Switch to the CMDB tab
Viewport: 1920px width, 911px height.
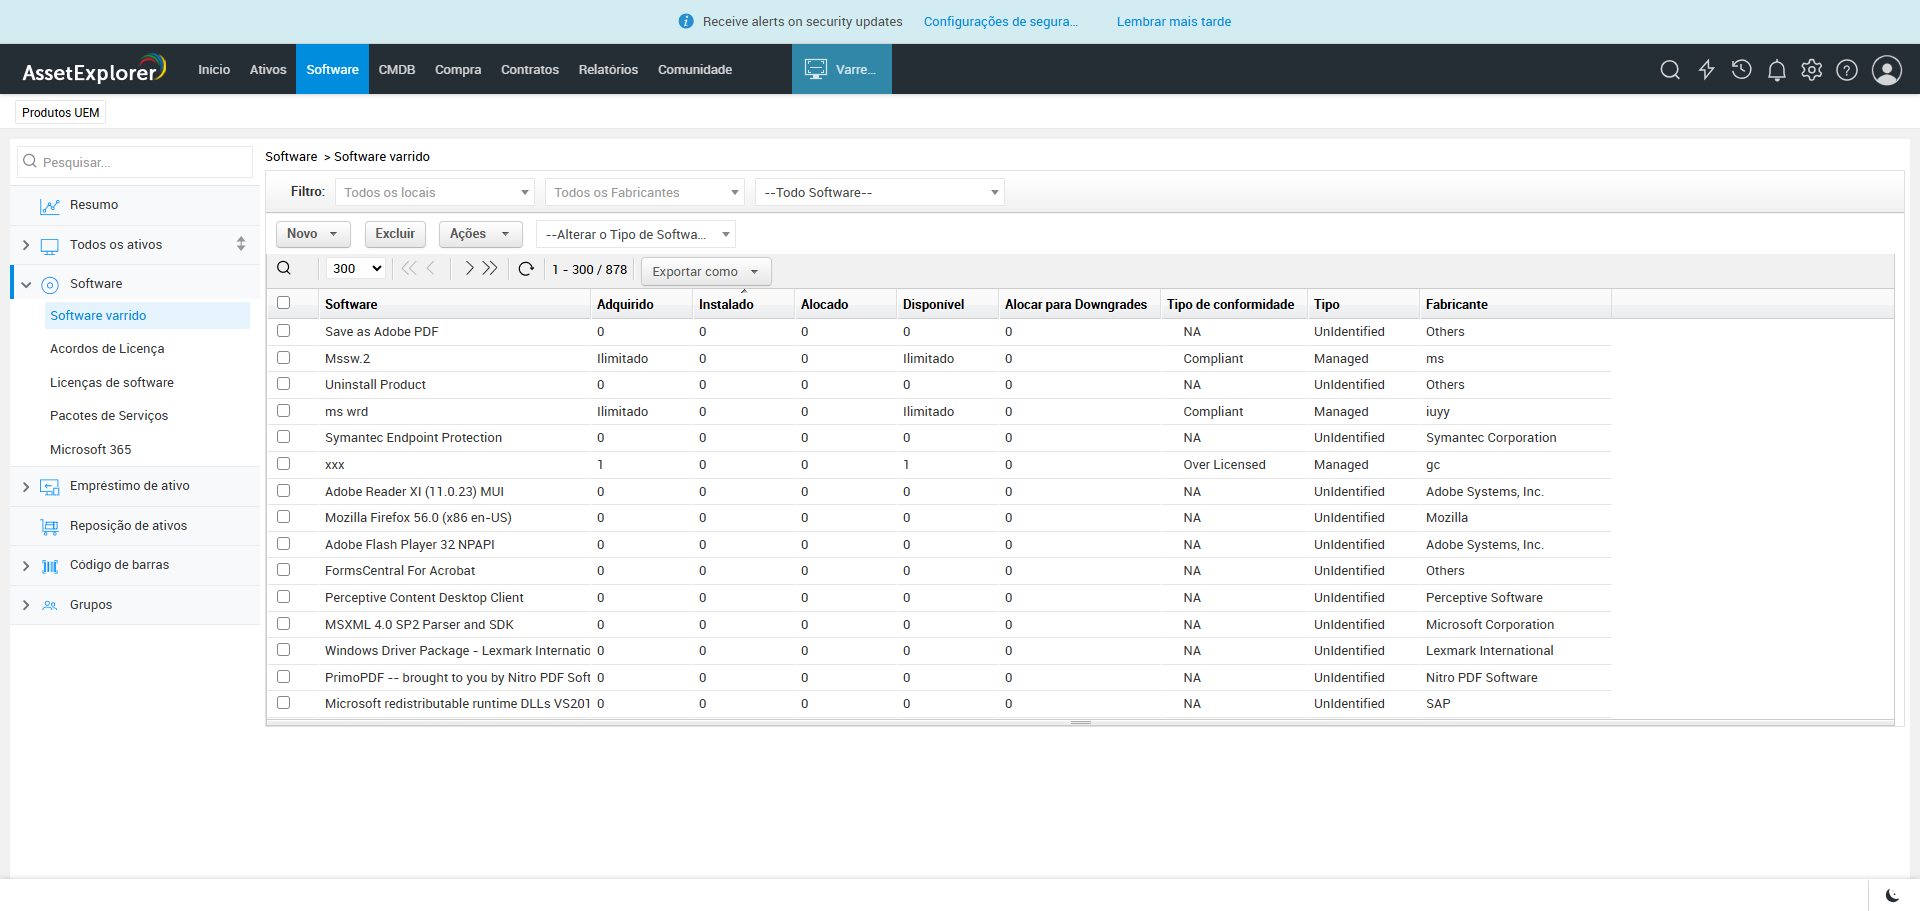(x=396, y=70)
